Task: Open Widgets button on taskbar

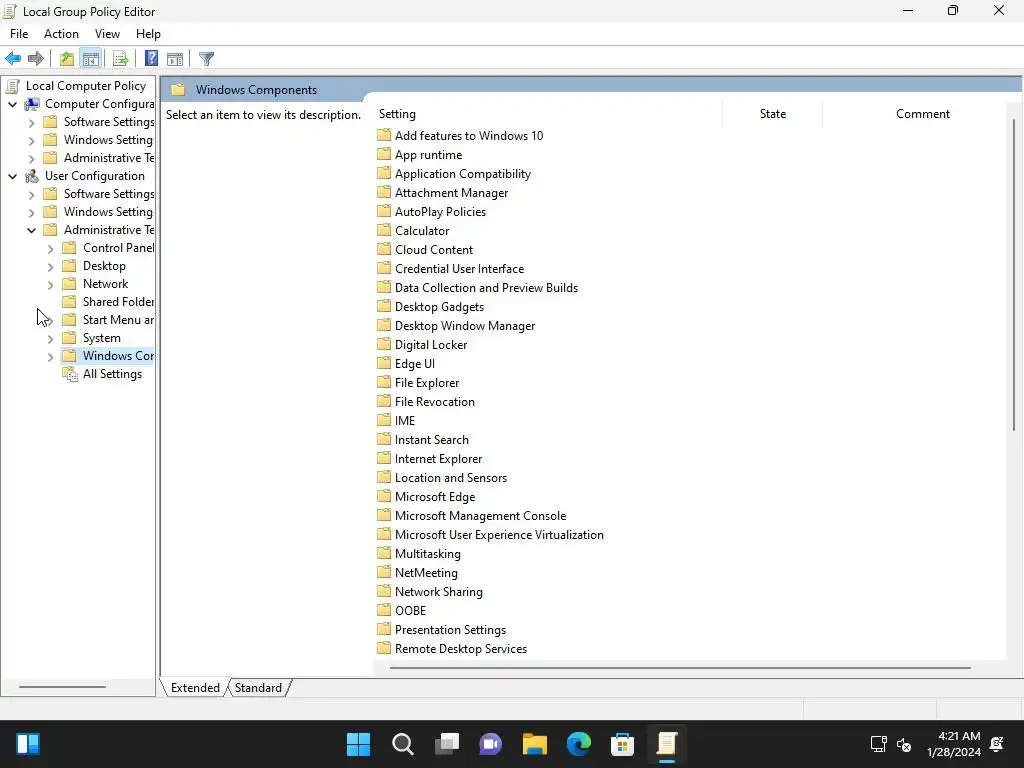Action: tap(28, 744)
